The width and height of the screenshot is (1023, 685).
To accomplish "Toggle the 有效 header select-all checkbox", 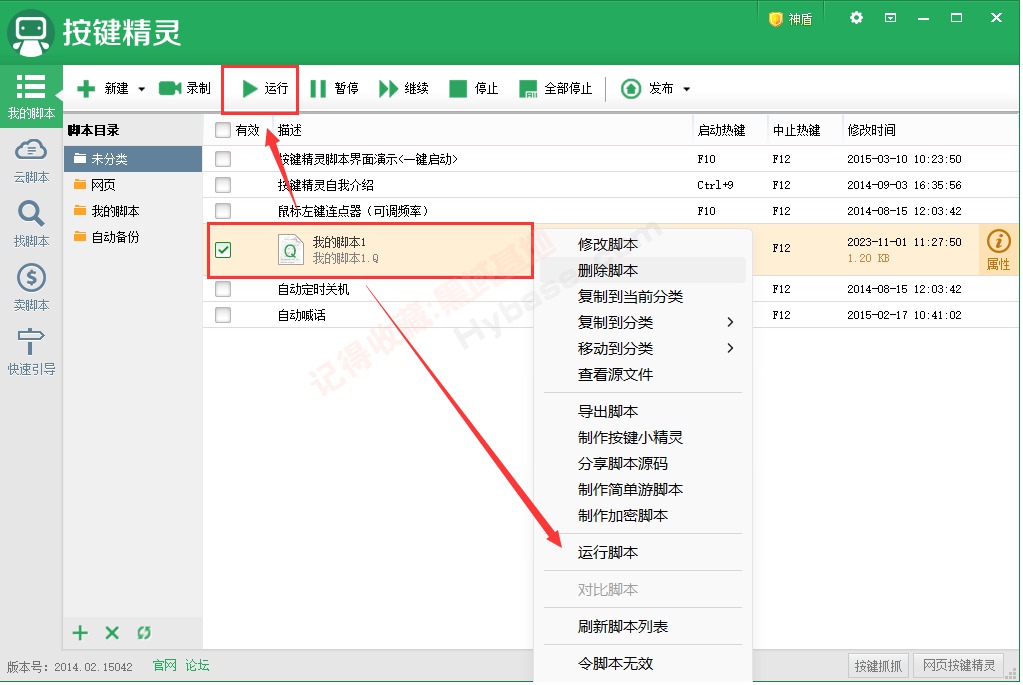I will coord(222,130).
